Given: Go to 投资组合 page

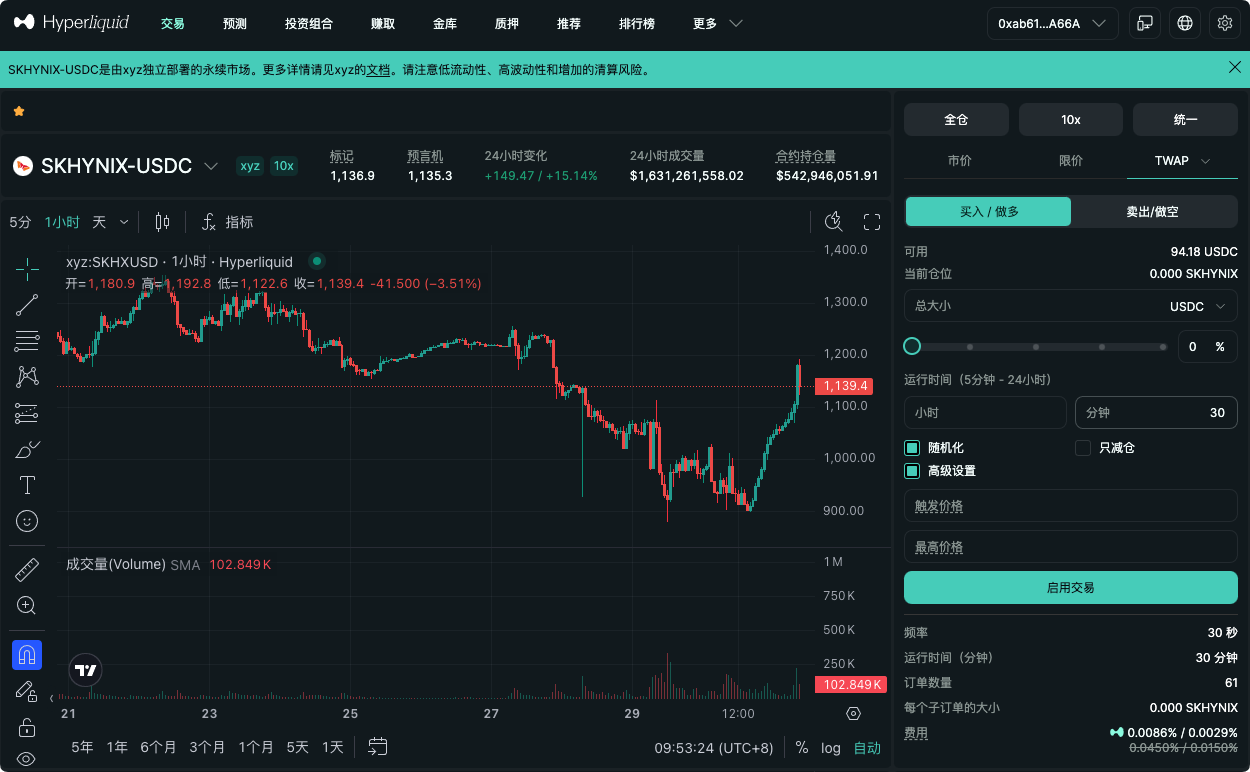Looking at the screenshot, I should (x=309, y=23).
